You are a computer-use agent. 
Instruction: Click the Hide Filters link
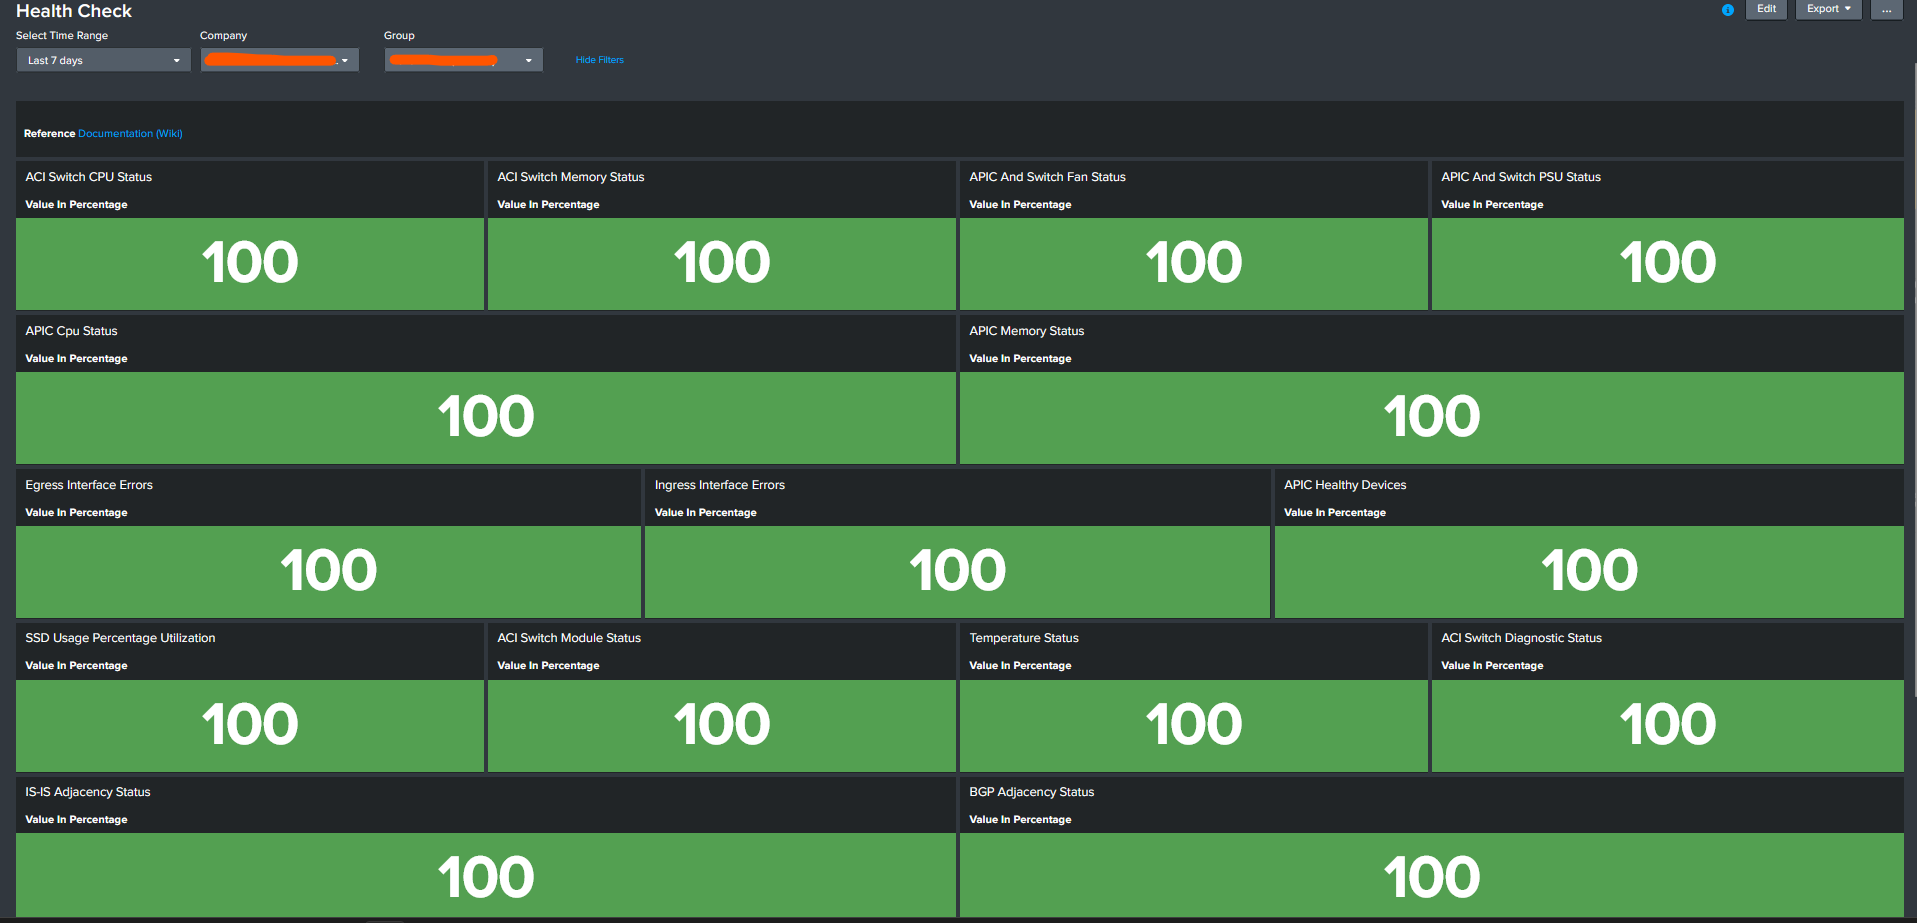click(x=599, y=60)
